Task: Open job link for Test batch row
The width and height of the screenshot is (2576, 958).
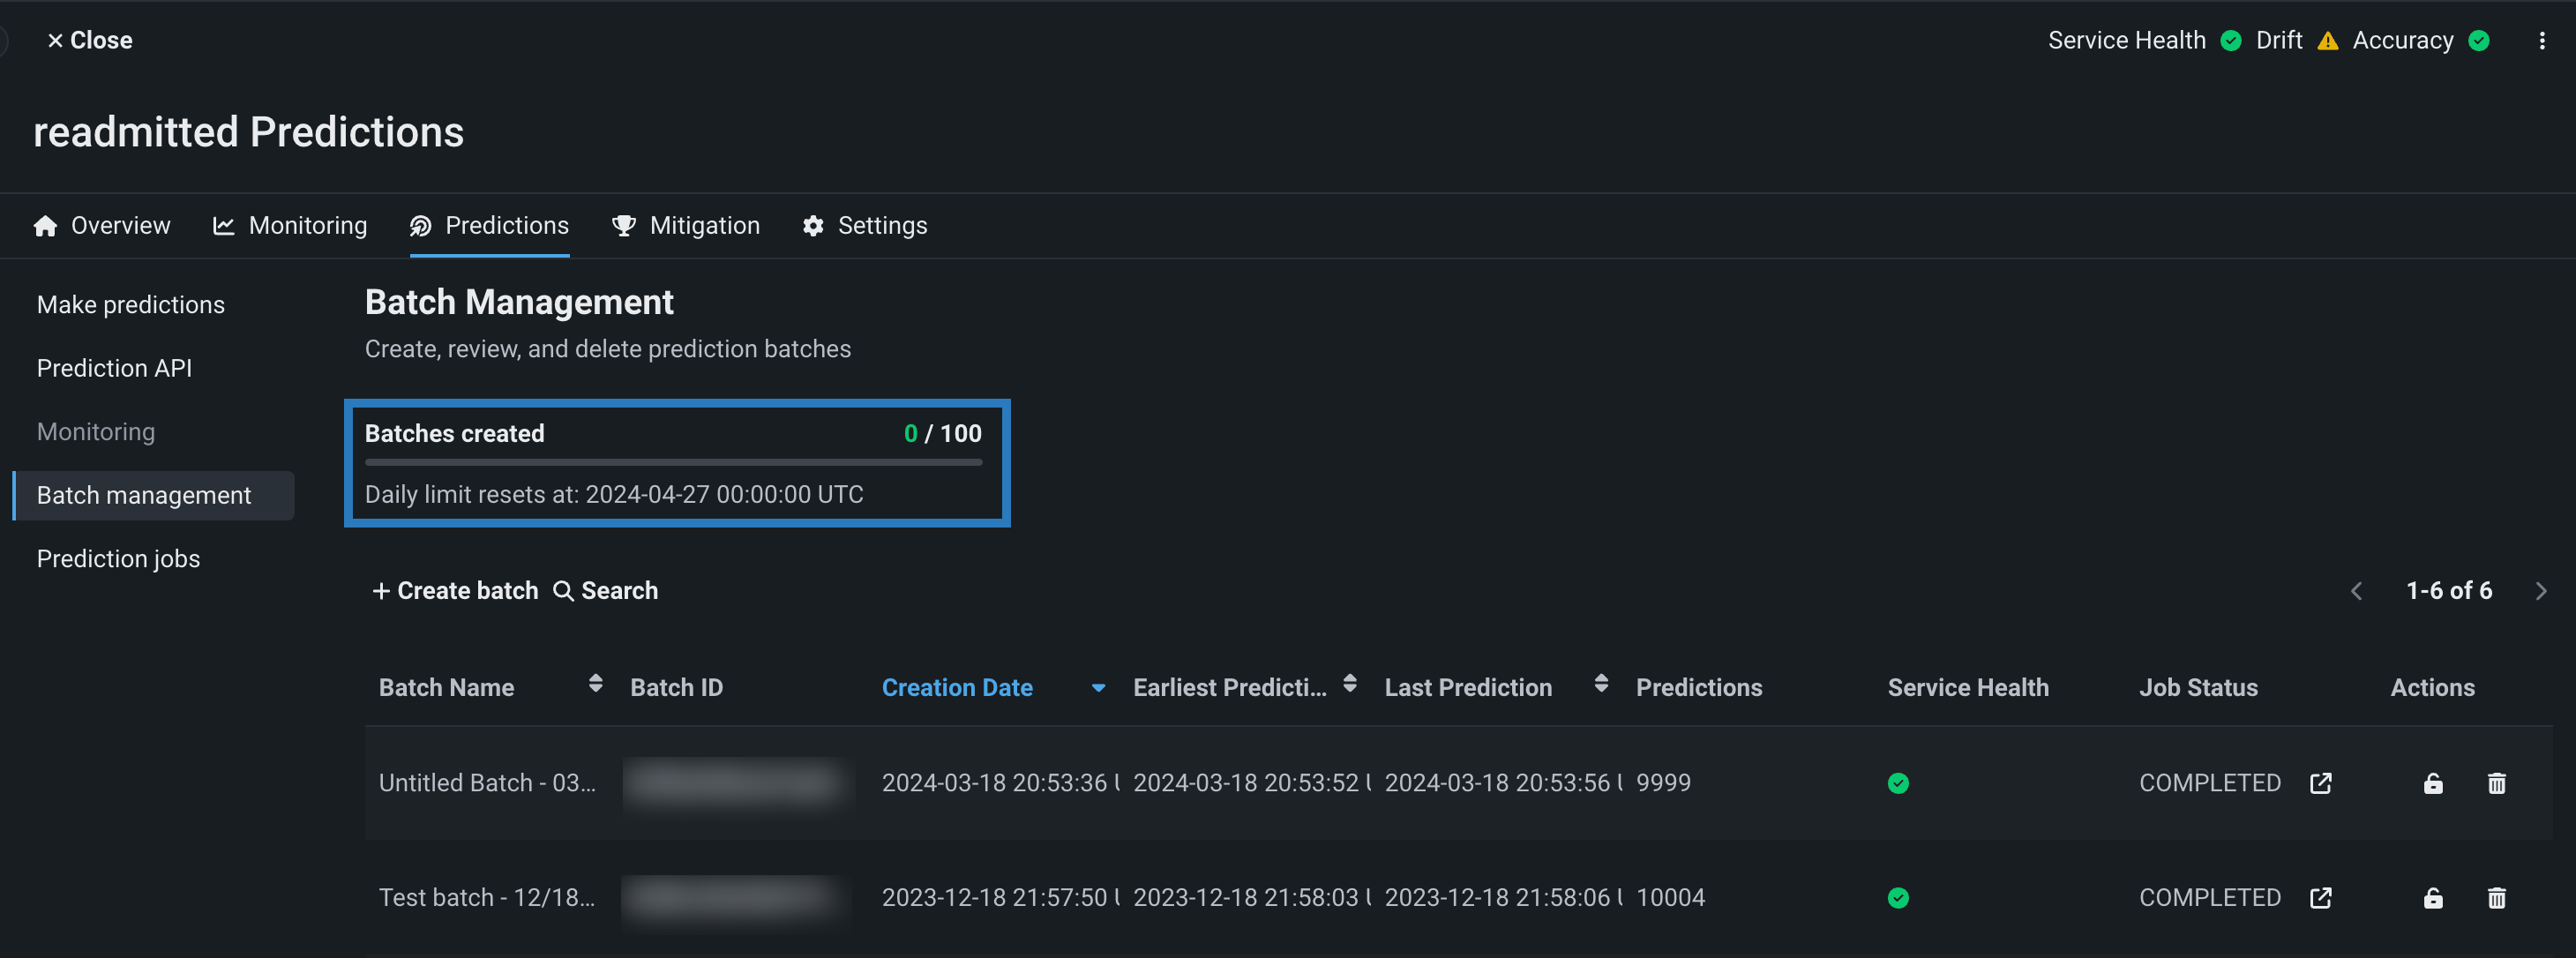Action: click(x=2320, y=898)
